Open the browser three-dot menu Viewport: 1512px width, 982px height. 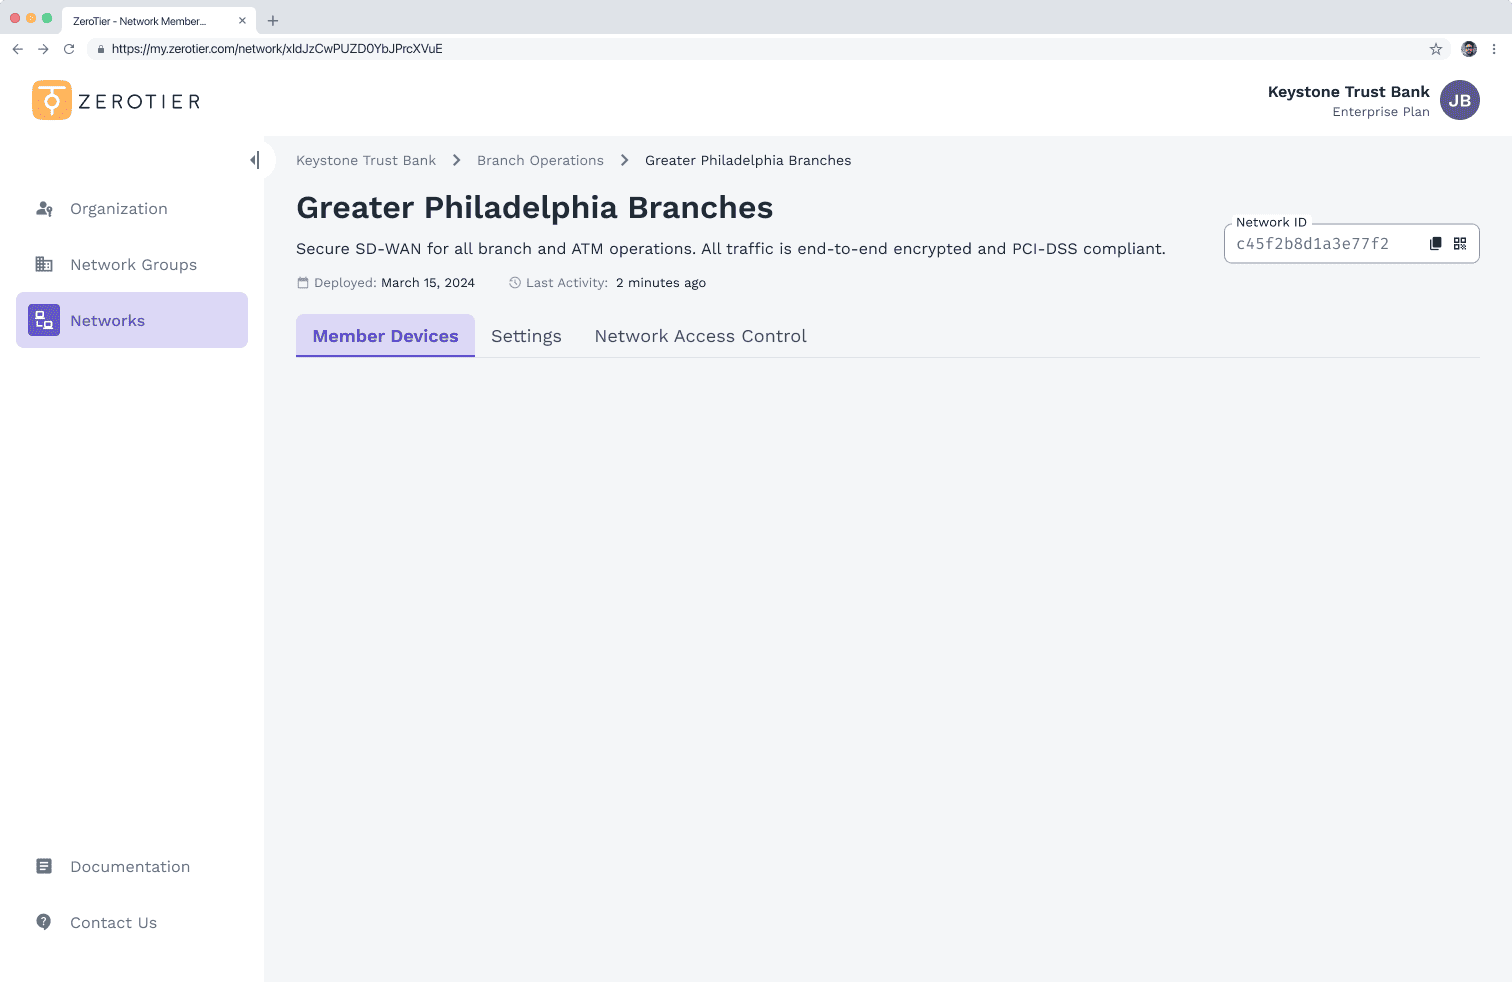(1494, 49)
